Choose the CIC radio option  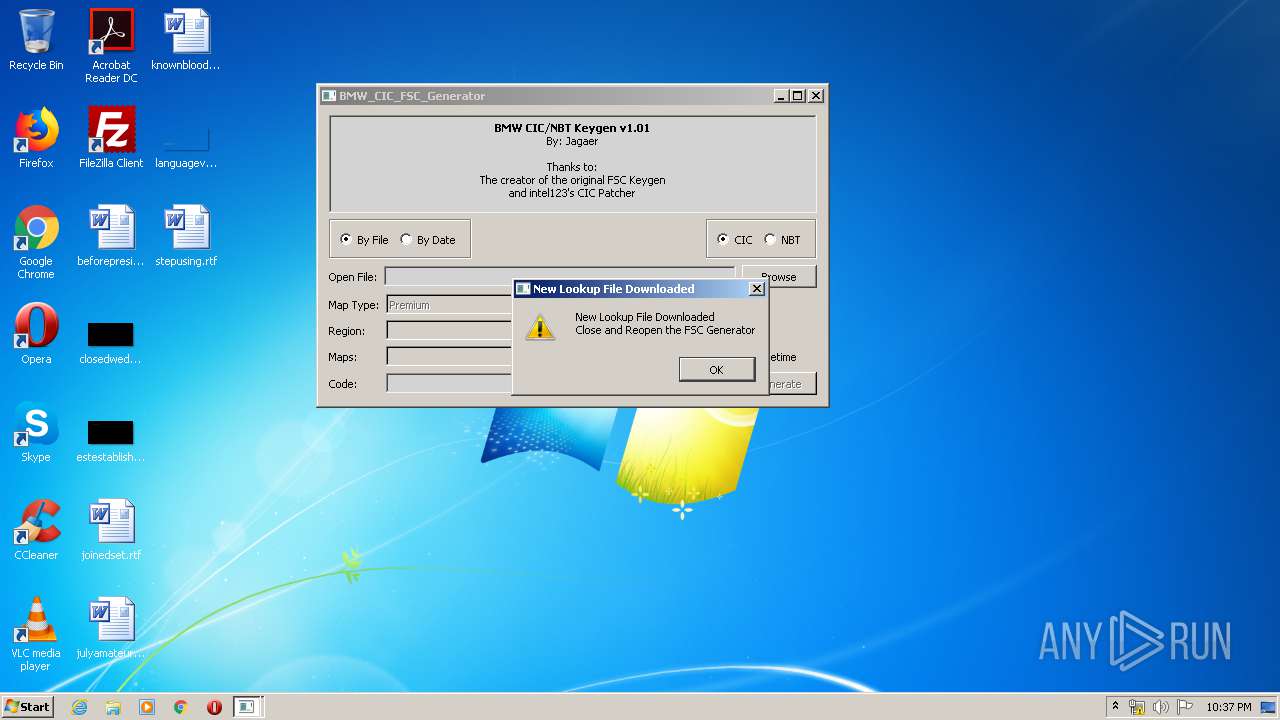735,240
